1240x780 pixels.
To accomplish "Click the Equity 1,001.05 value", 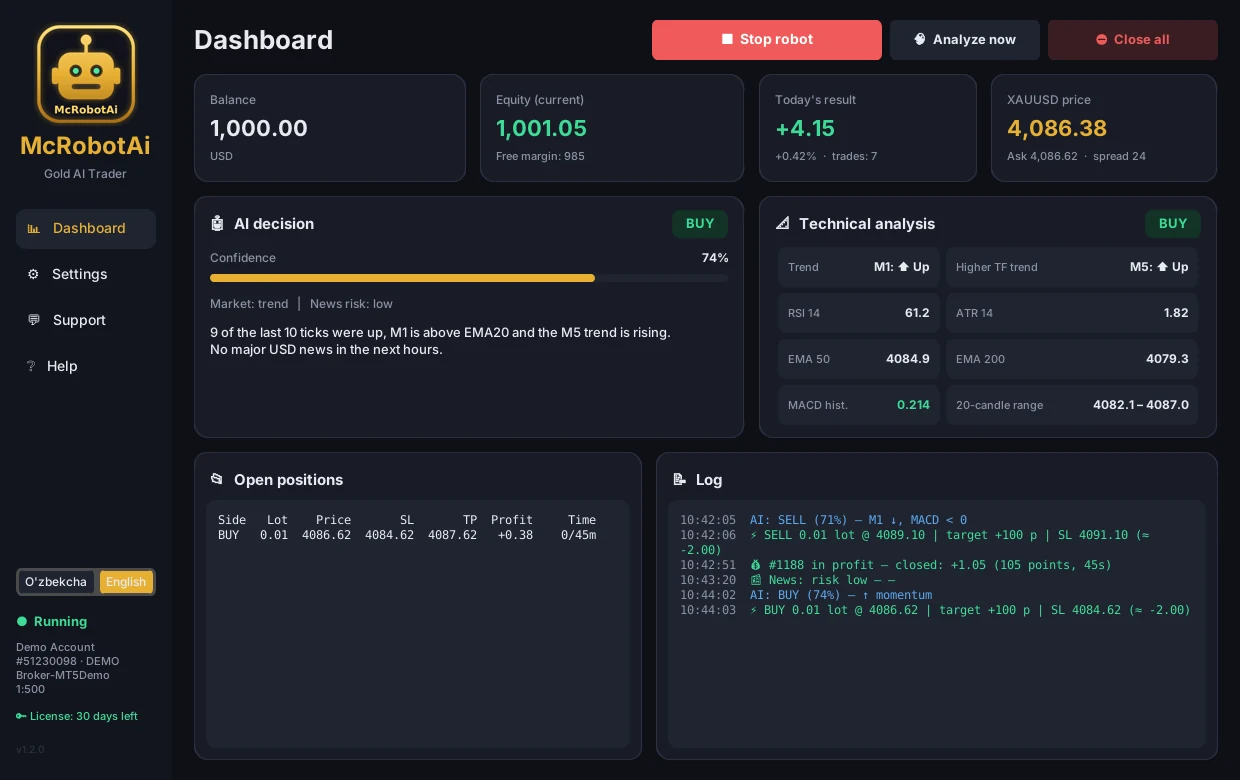I will tap(541, 128).
